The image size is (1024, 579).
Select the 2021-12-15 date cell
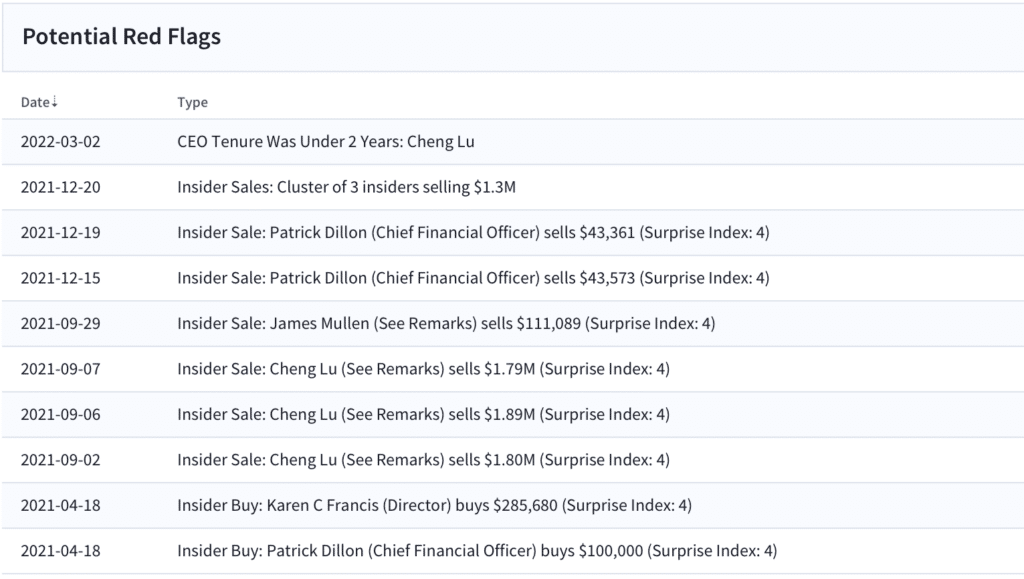(x=61, y=278)
